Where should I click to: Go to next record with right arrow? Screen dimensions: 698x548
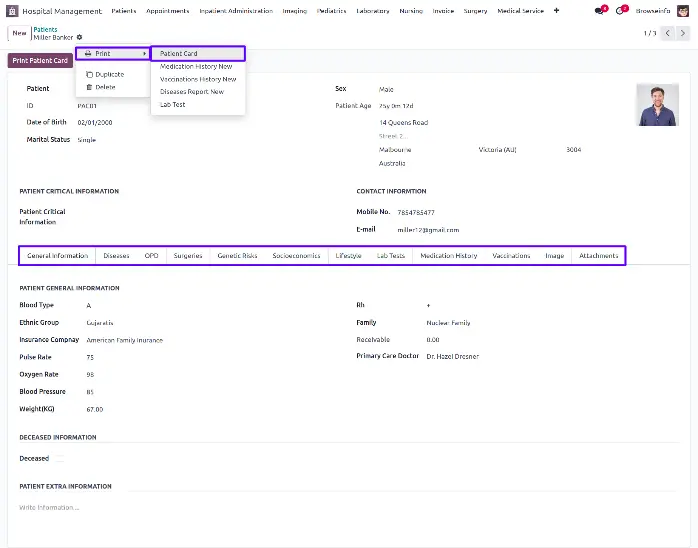tap(685, 33)
